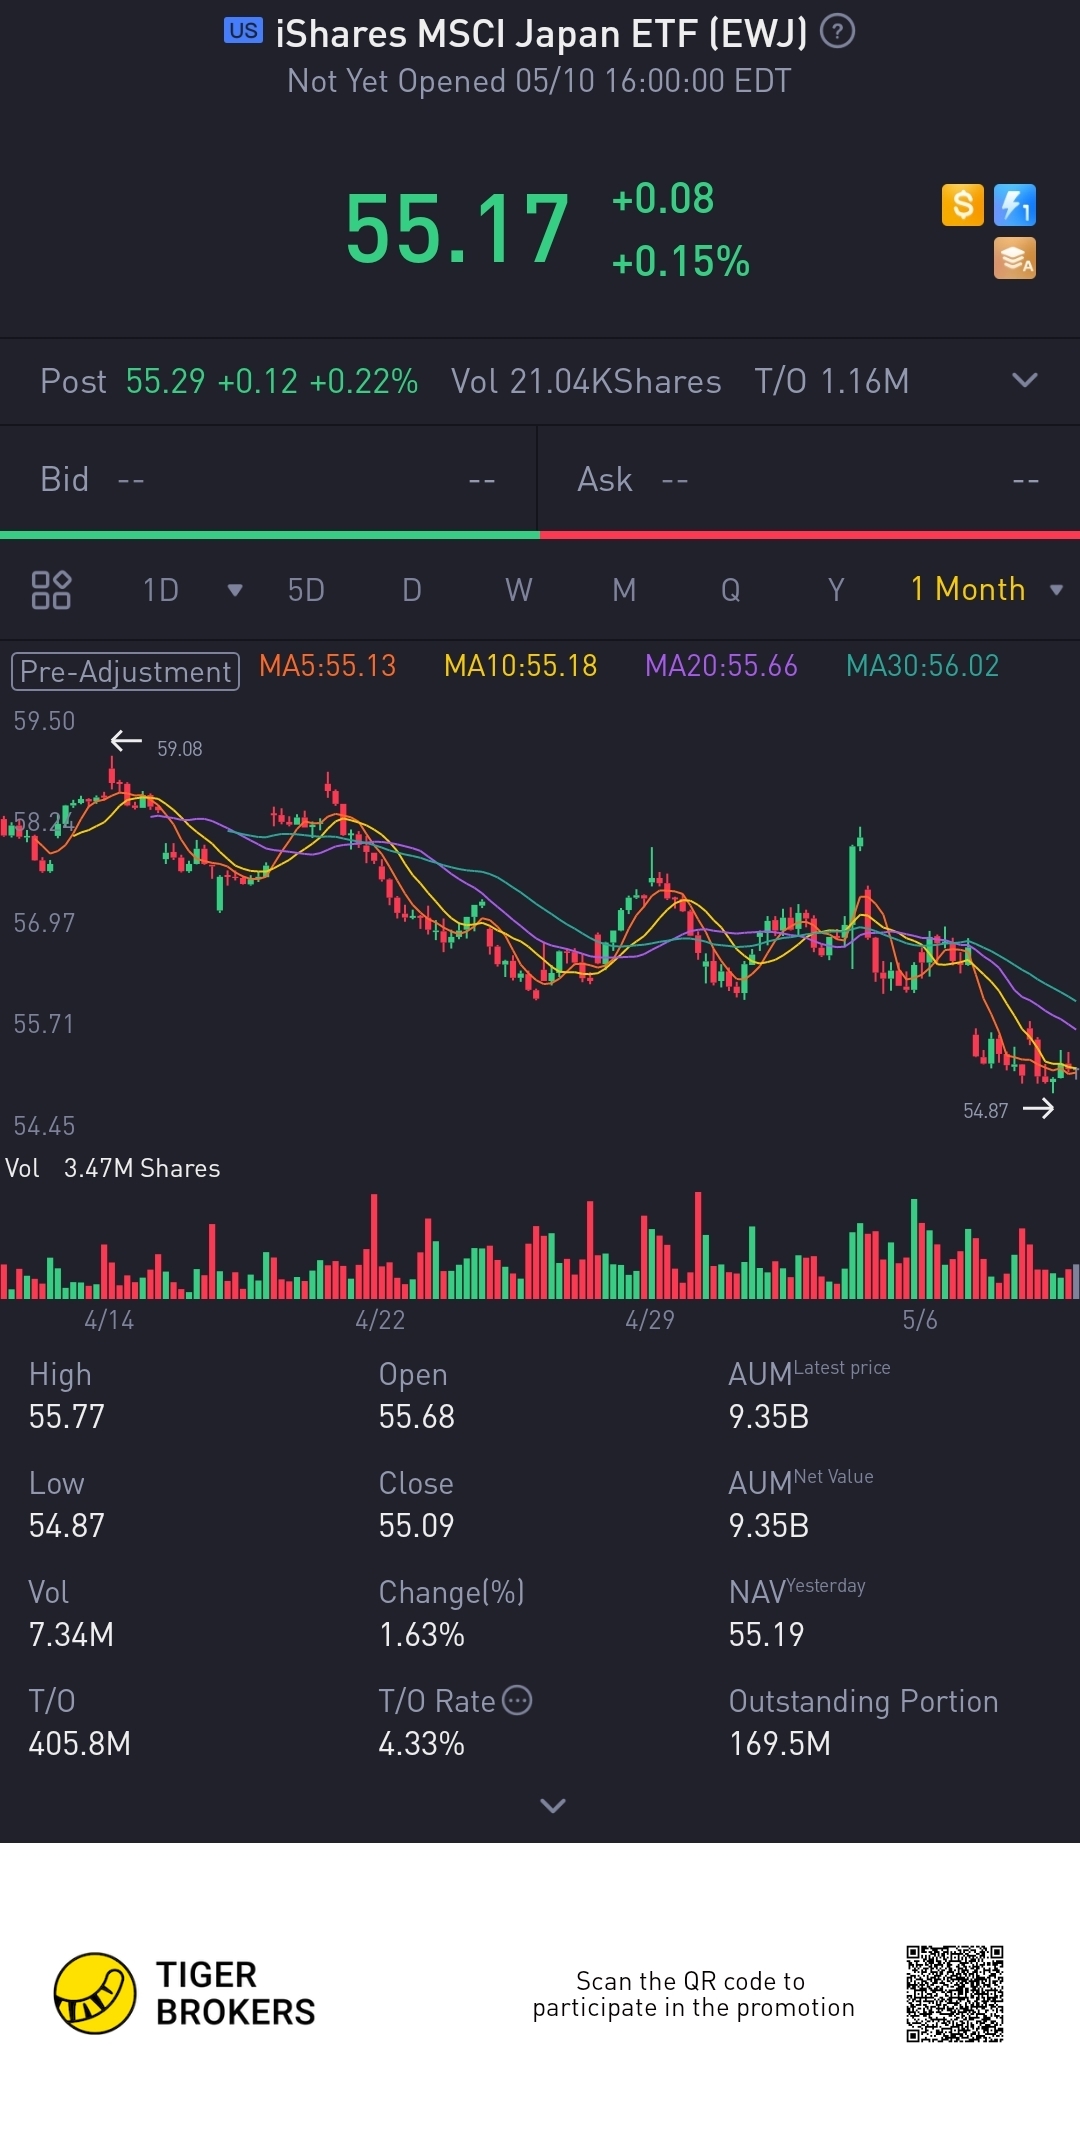Tap the T/O Rate 4.33% value
Viewport: 1080px width, 2145px height.
(422, 1744)
